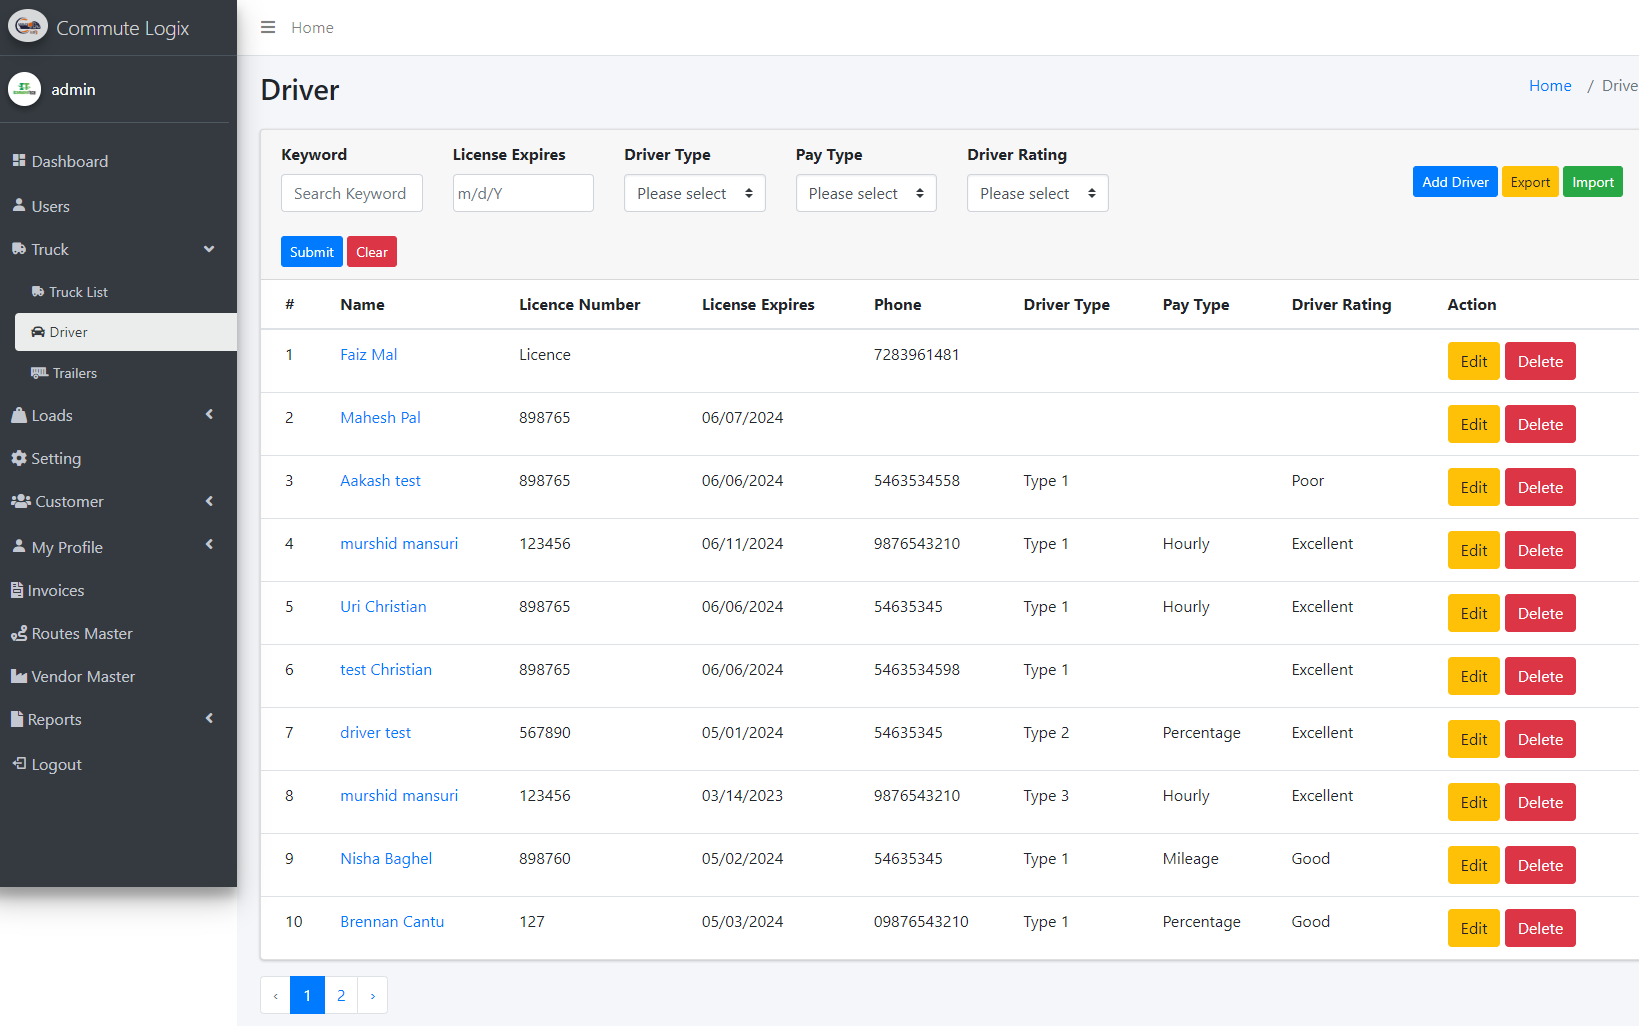Open the Trailers sidebar item
This screenshot has height=1026, width=1639.
click(74, 373)
